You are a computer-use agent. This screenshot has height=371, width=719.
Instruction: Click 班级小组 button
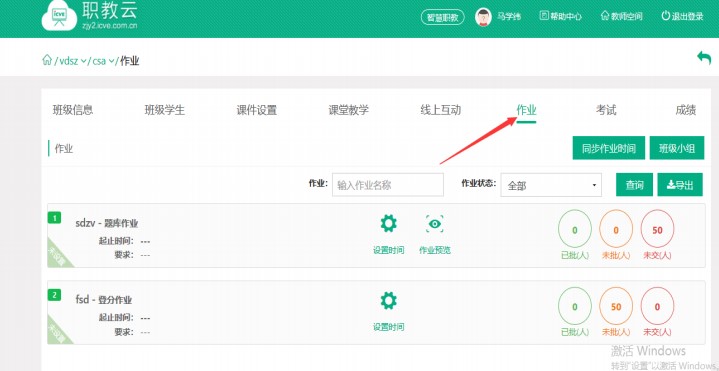(677, 148)
